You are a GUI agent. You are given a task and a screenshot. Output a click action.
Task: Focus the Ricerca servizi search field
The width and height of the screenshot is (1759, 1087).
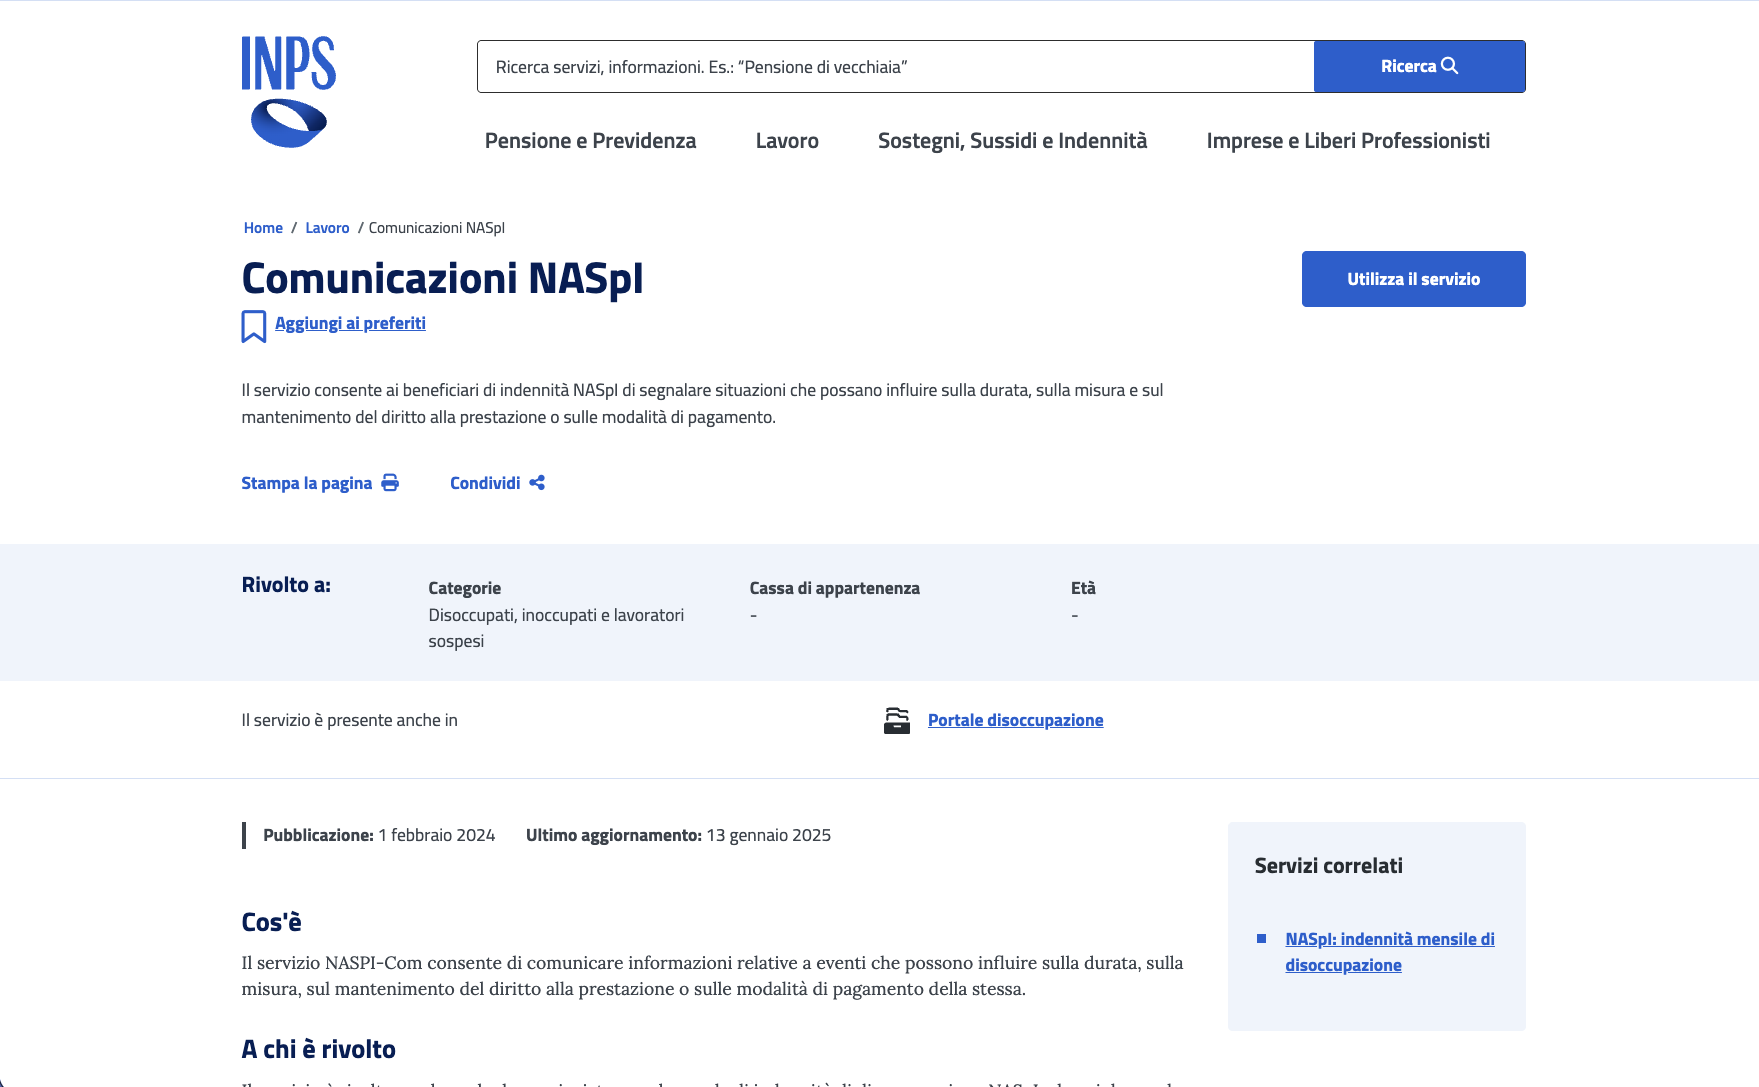point(895,67)
